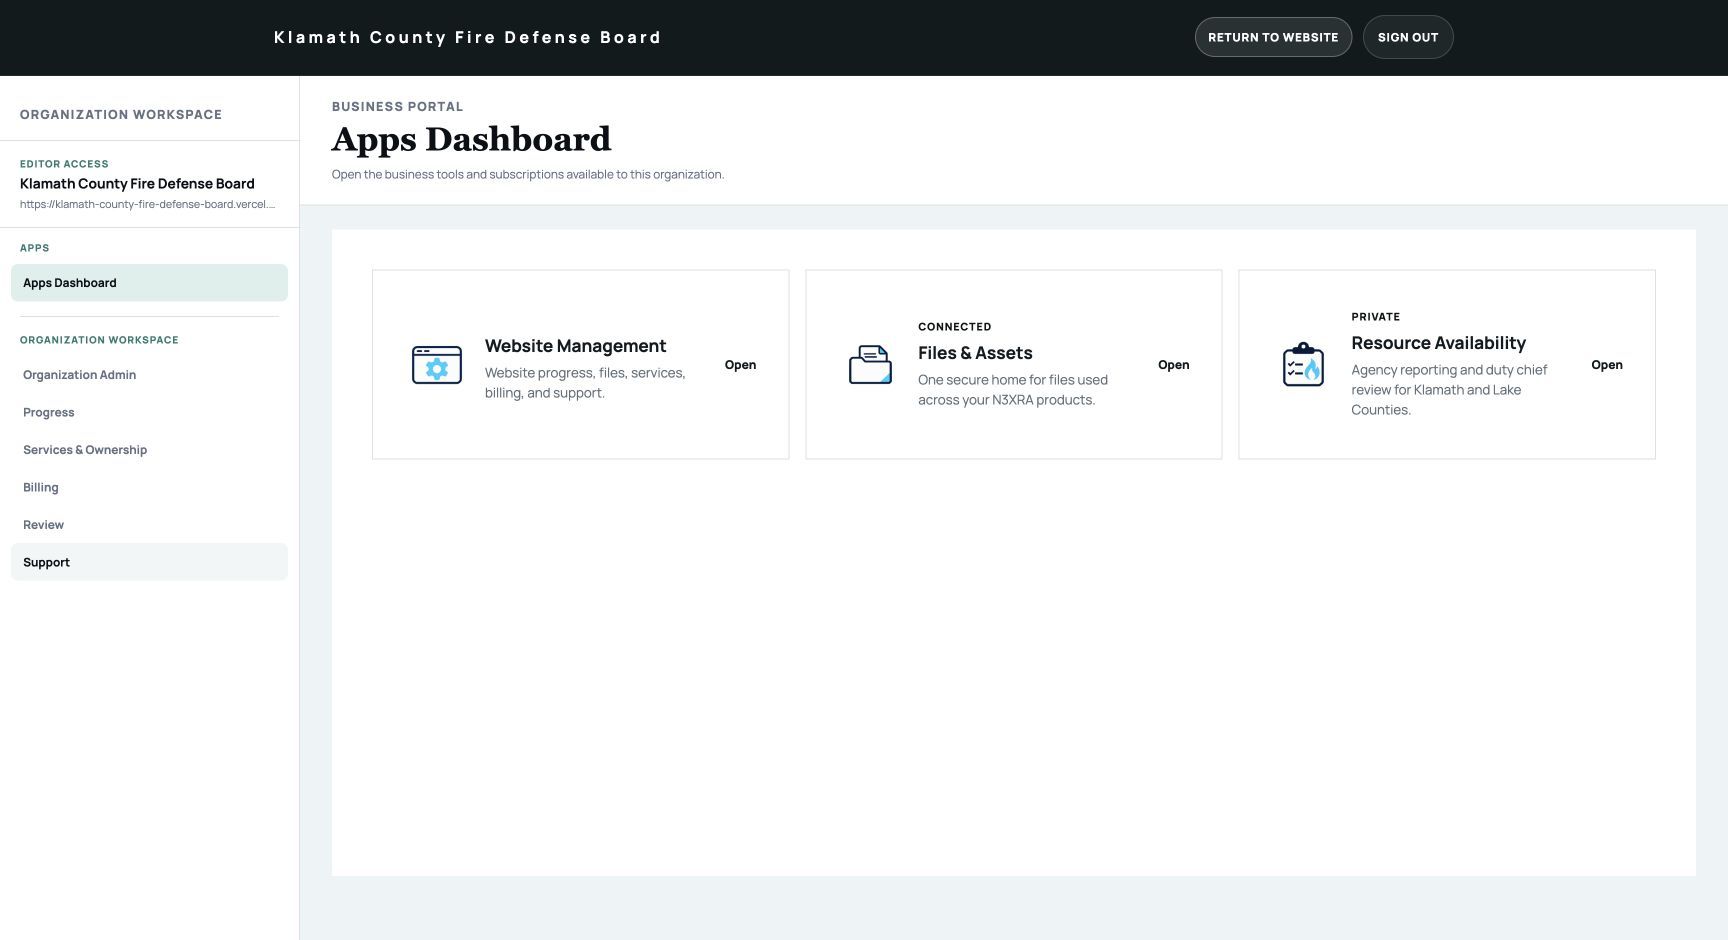Open the Website Management app
The height and width of the screenshot is (940, 1728).
point(740,365)
